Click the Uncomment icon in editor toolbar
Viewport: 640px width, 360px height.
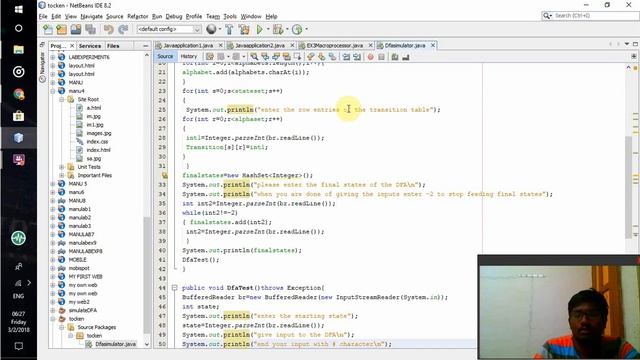pos(405,57)
